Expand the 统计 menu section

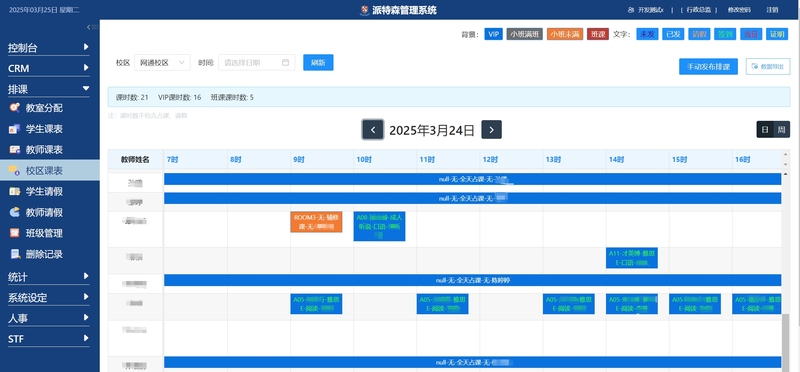[x=48, y=277]
